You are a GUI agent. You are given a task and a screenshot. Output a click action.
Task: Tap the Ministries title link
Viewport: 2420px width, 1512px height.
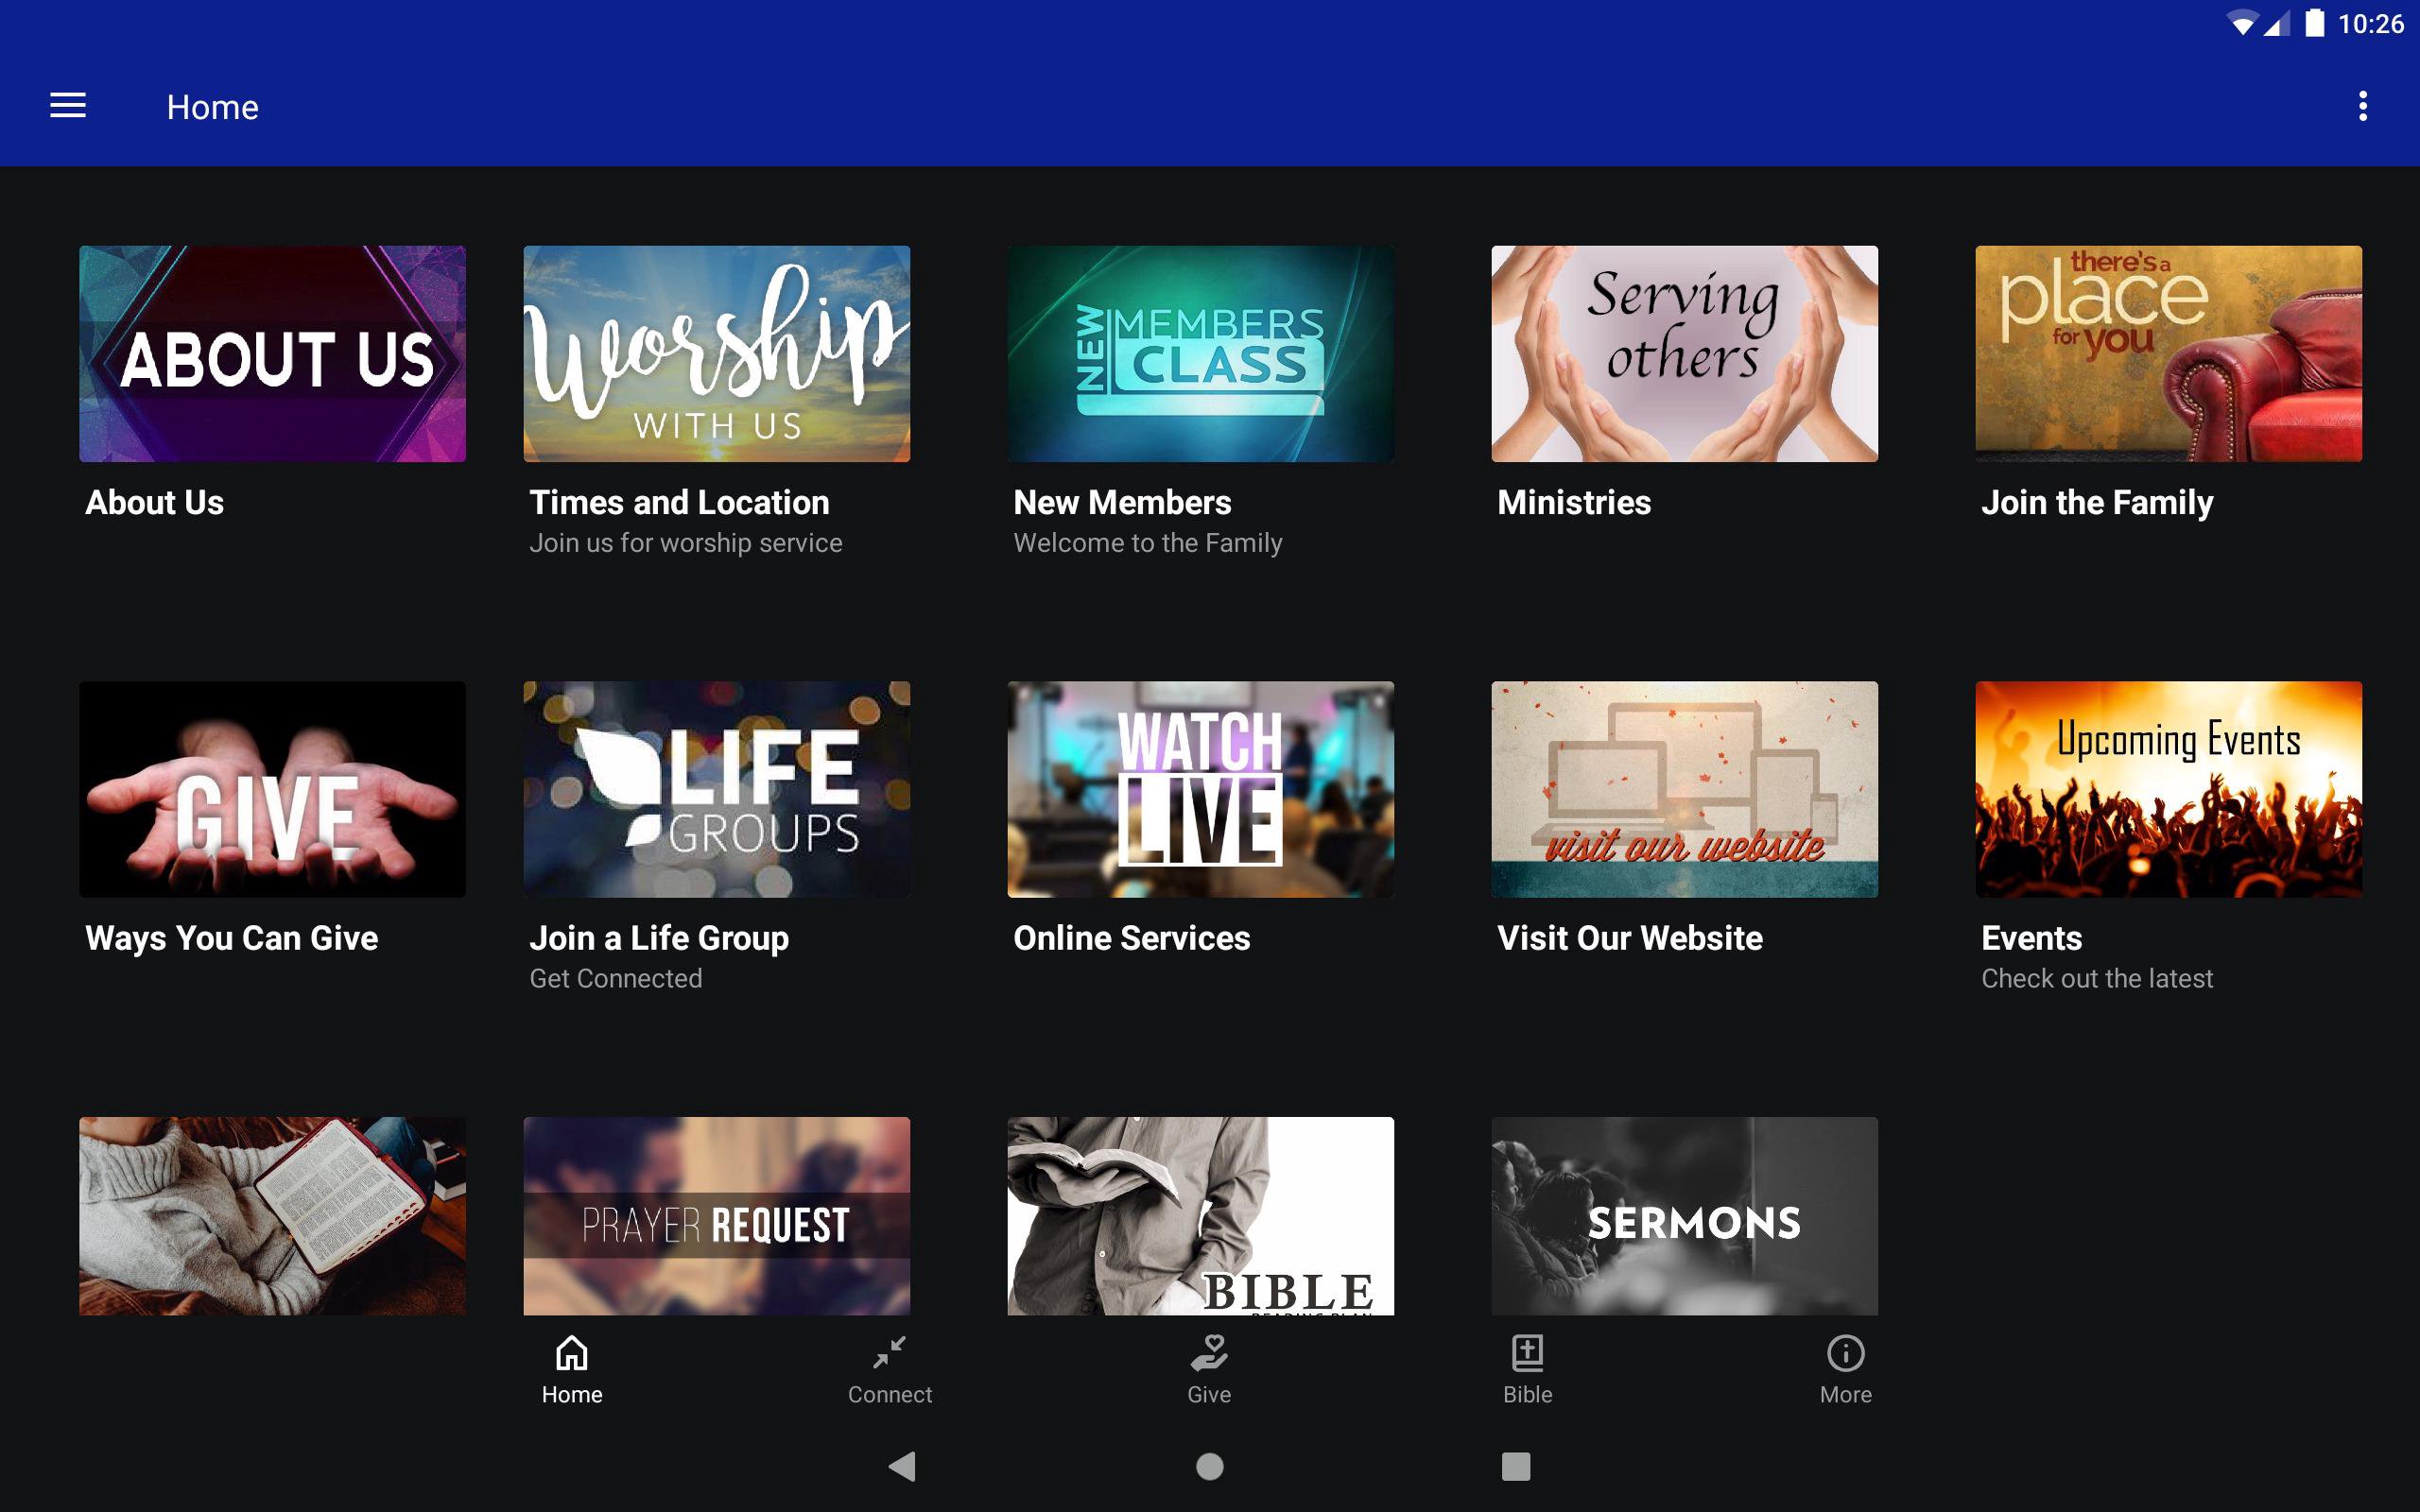tap(1573, 502)
